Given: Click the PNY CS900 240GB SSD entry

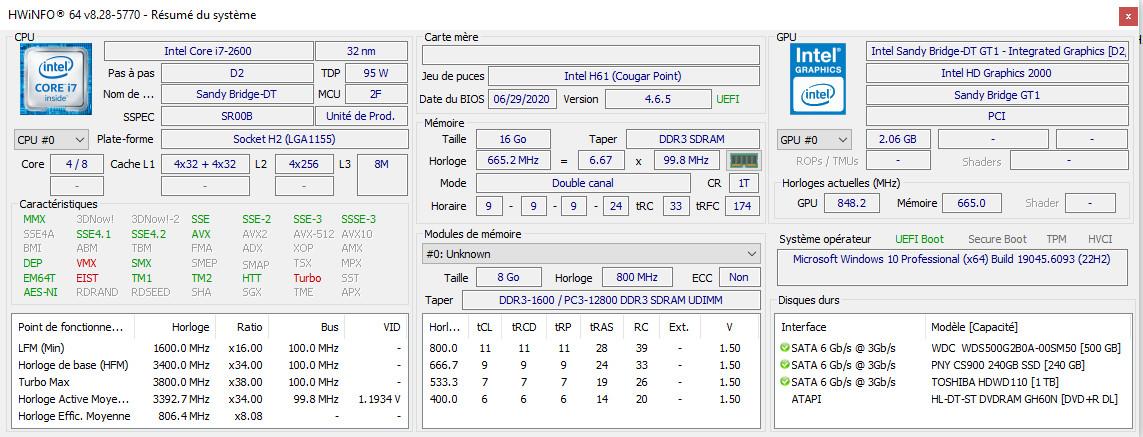Looking at the screenshot, I should [x=1007, y=365].
